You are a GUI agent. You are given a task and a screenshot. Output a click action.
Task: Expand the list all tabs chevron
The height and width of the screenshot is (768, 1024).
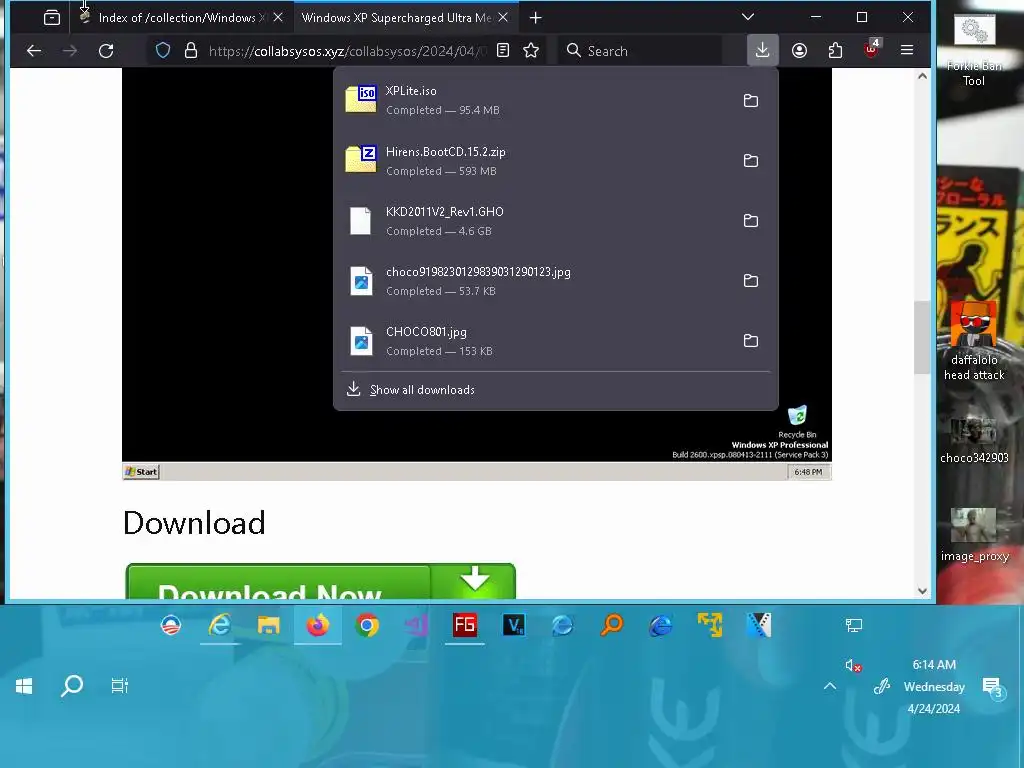(x=748, y=17)
